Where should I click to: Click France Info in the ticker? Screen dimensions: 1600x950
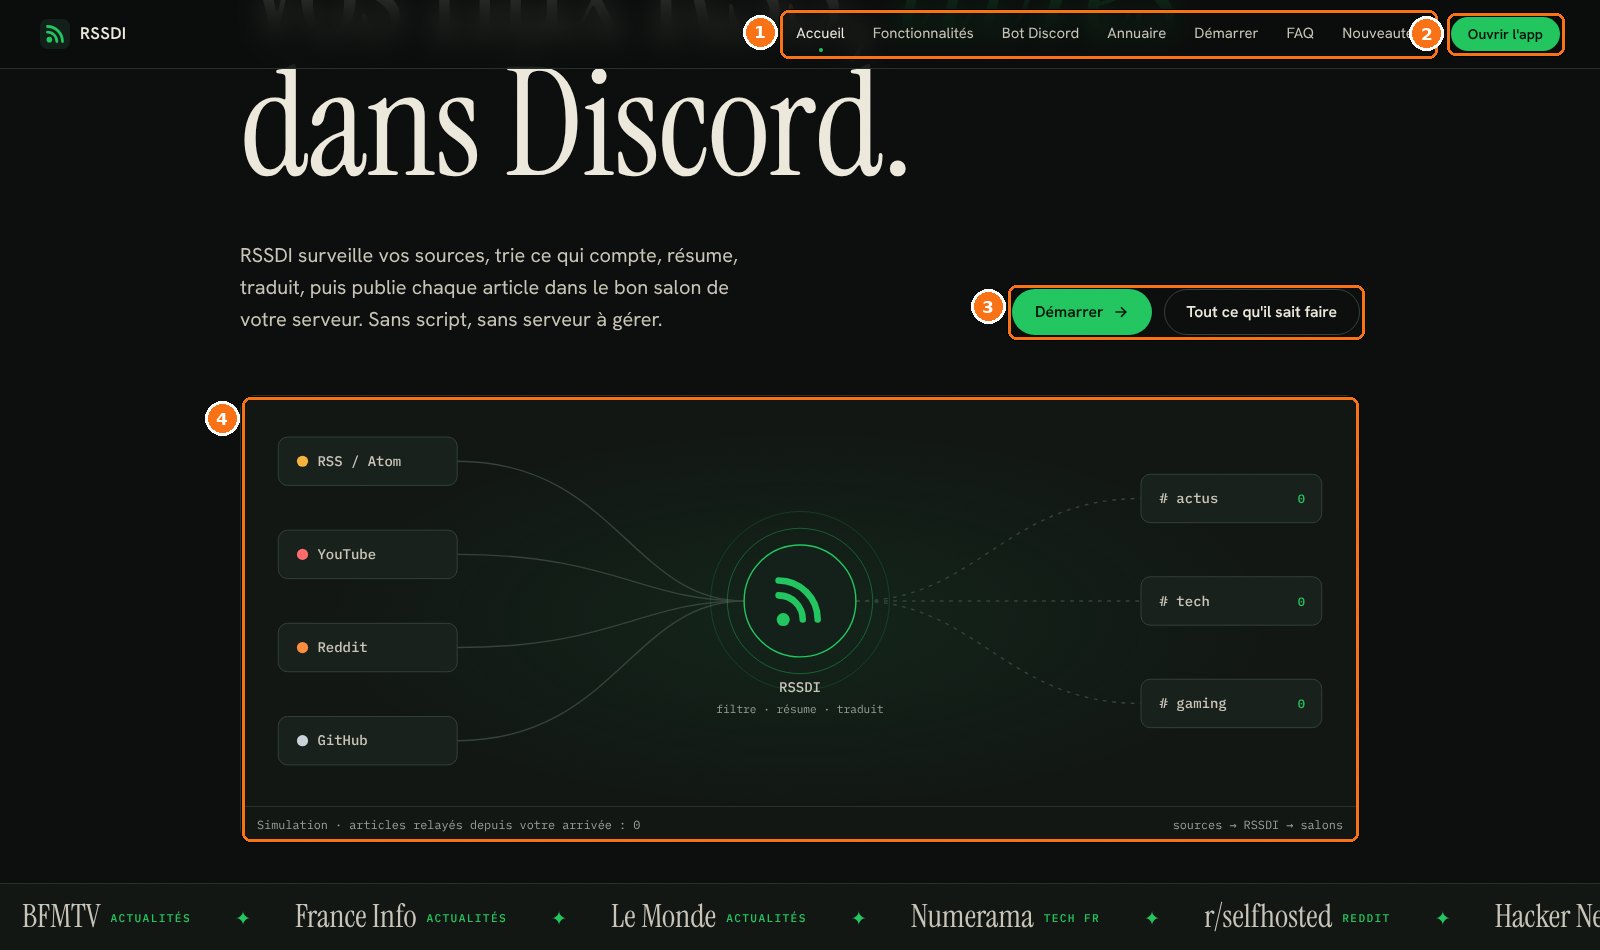pos(355,916)
